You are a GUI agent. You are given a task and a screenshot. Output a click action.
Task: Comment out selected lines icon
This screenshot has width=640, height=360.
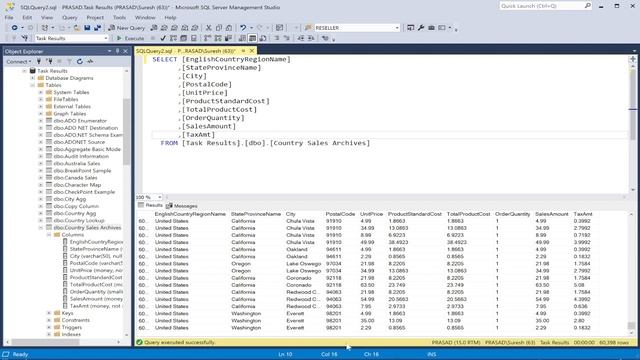click(276, 38)
